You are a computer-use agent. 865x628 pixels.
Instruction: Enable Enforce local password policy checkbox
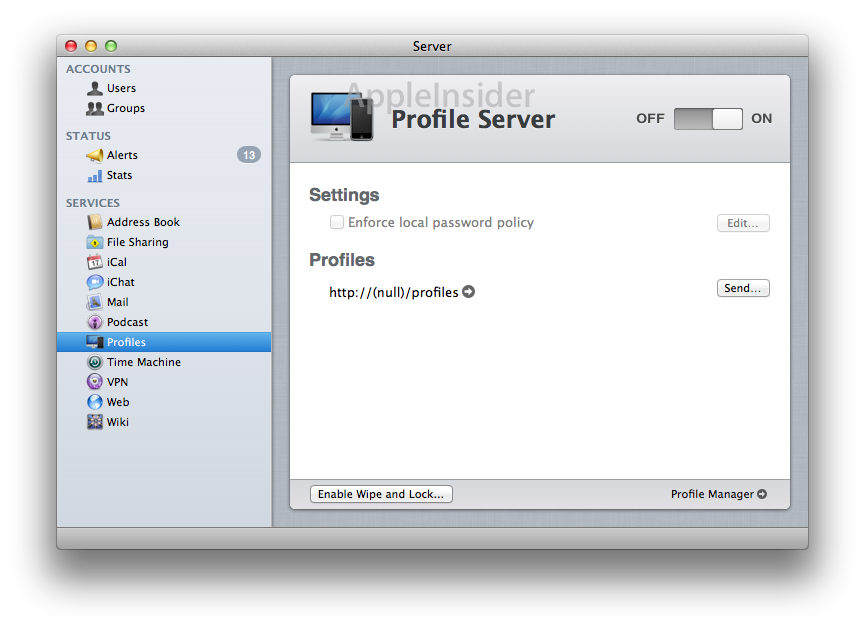coord(337,222)
